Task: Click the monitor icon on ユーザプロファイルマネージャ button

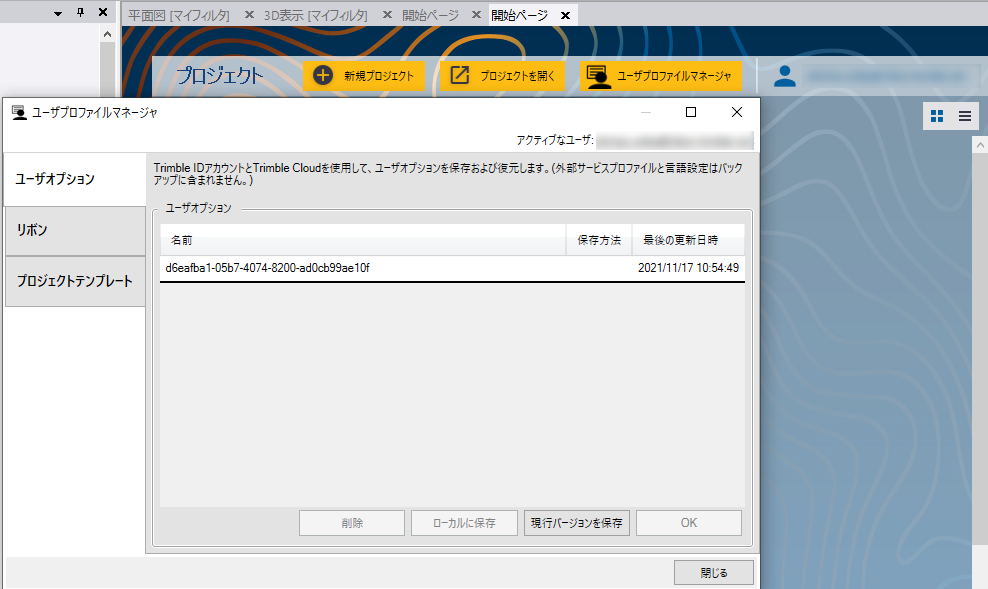Action: click(x=599, y=75)
